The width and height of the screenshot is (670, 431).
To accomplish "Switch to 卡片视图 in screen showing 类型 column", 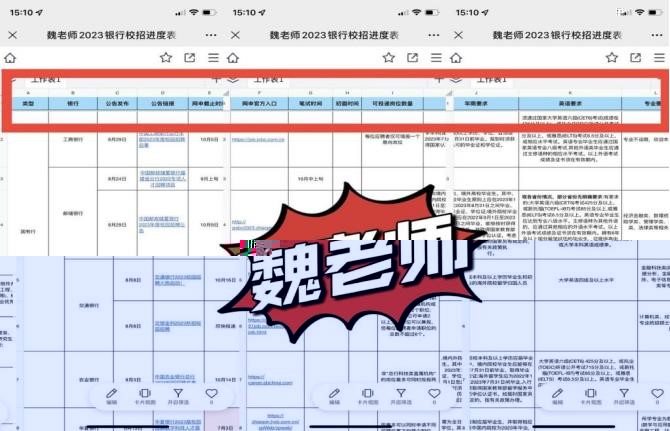I will click(145, 396).
